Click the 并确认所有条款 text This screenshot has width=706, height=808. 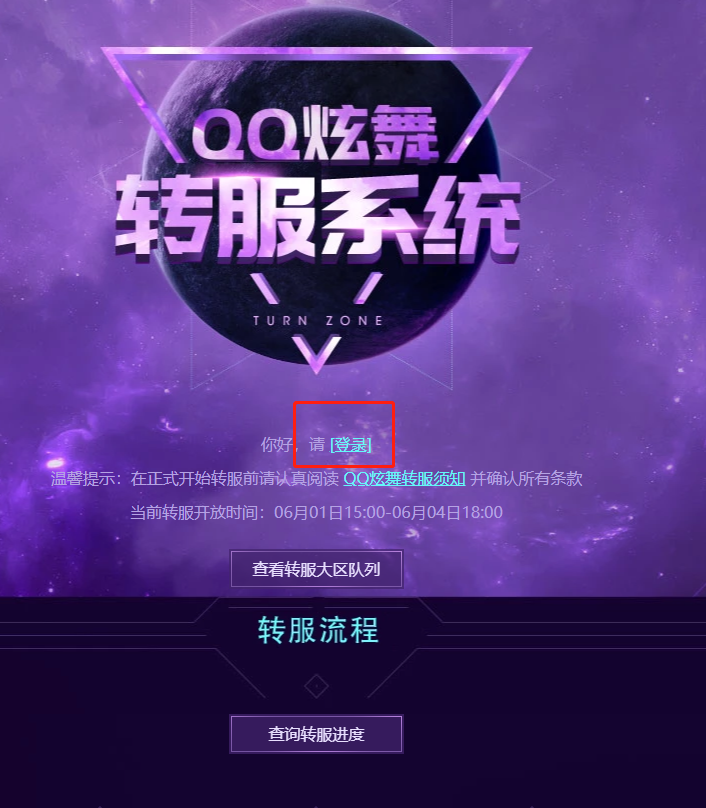pos(526,479)
